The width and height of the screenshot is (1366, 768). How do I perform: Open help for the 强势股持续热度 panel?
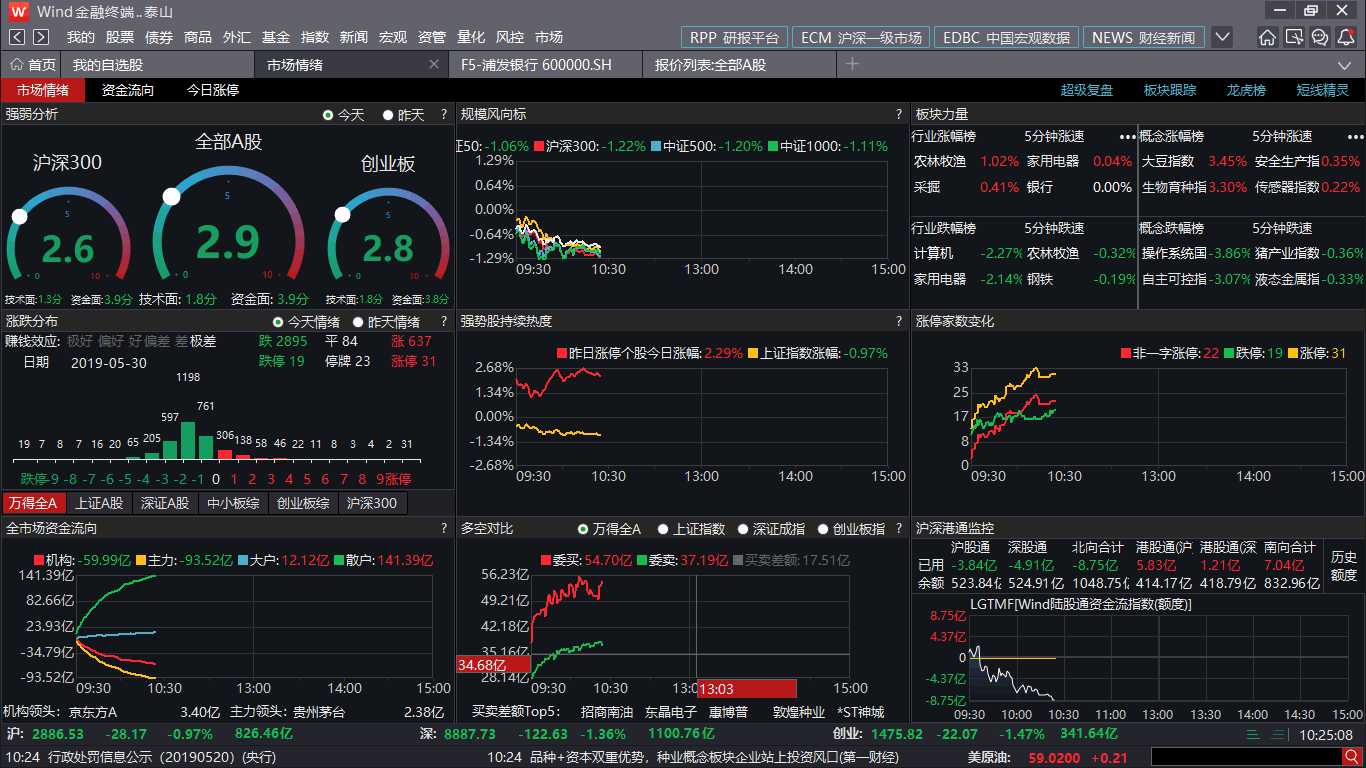pyautogui.click(x=899, y=322)
